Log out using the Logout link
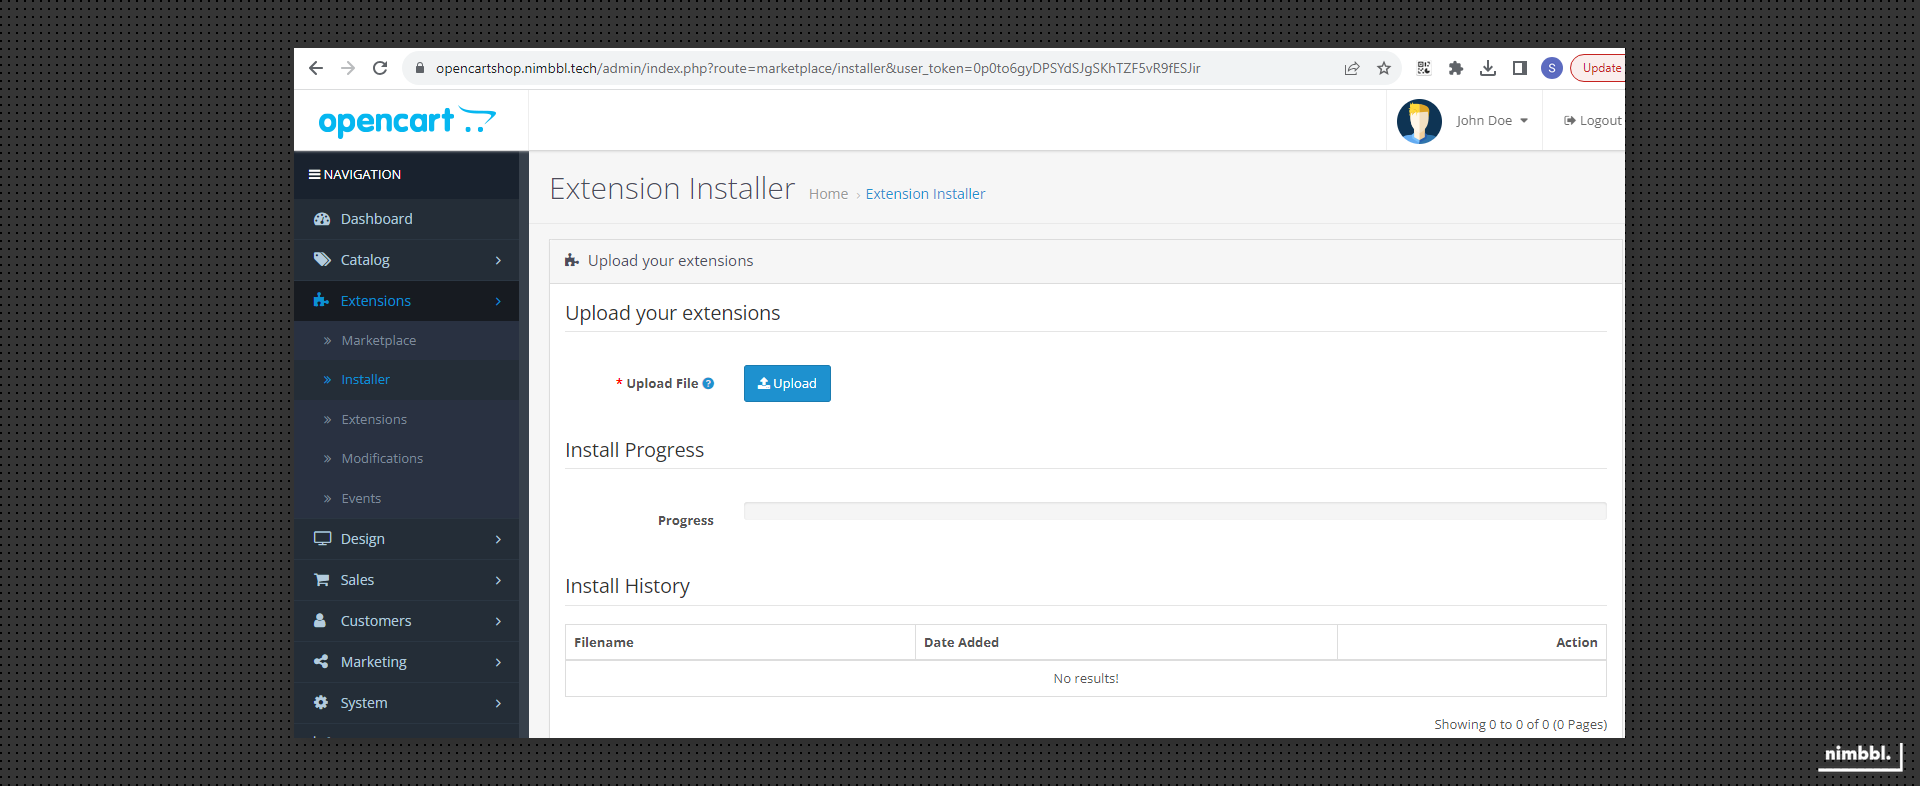 pyautogui.click(x=1593, y=121)
